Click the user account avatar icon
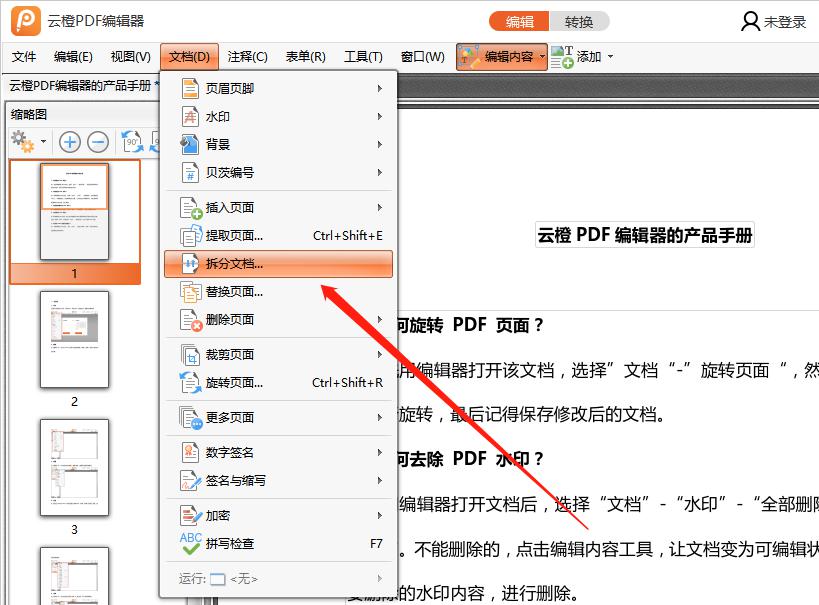 point(750,21)
